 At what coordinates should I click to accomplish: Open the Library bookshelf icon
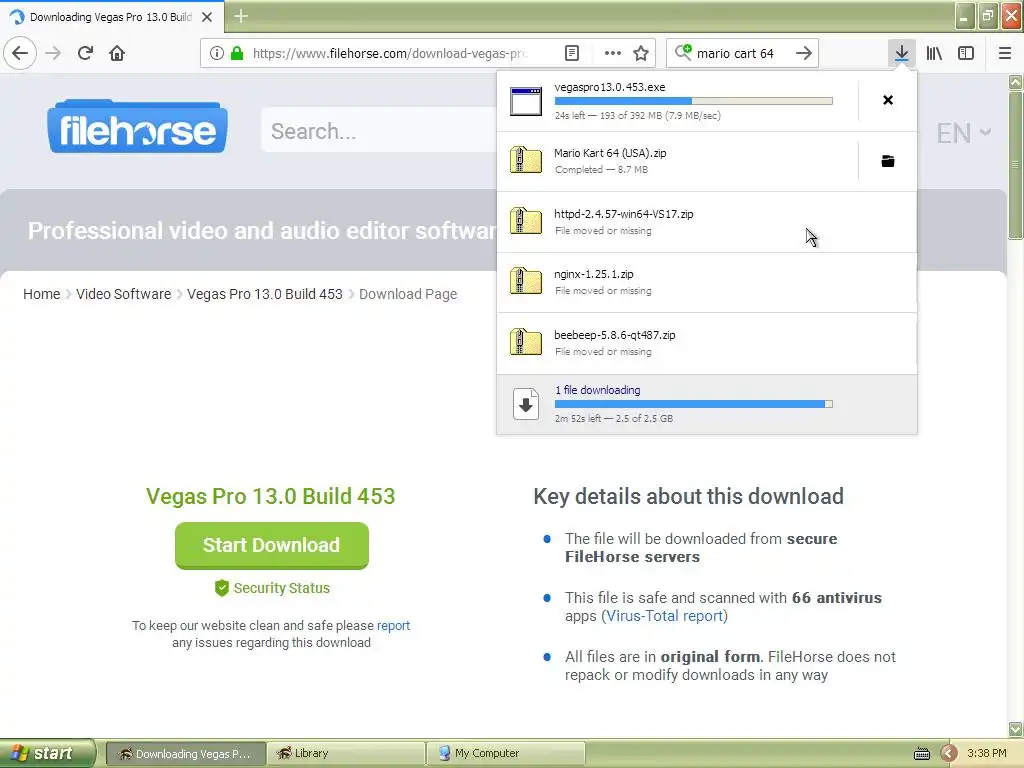coord(935,53)
